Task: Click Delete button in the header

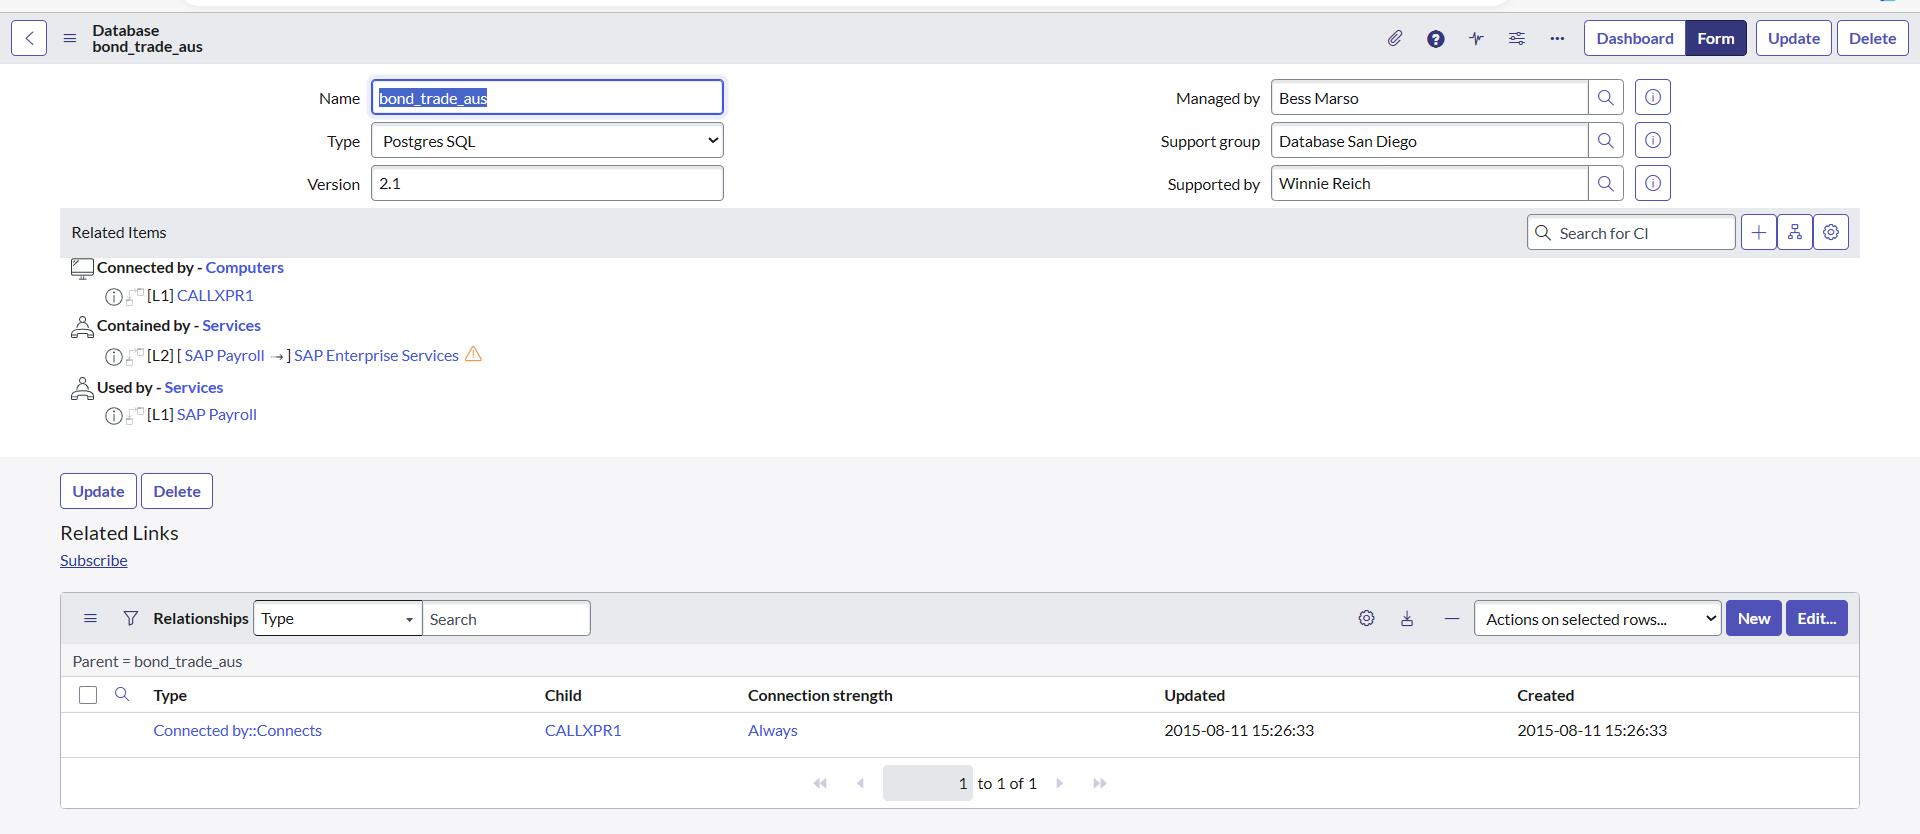Action: click(x=1873, y=38)
